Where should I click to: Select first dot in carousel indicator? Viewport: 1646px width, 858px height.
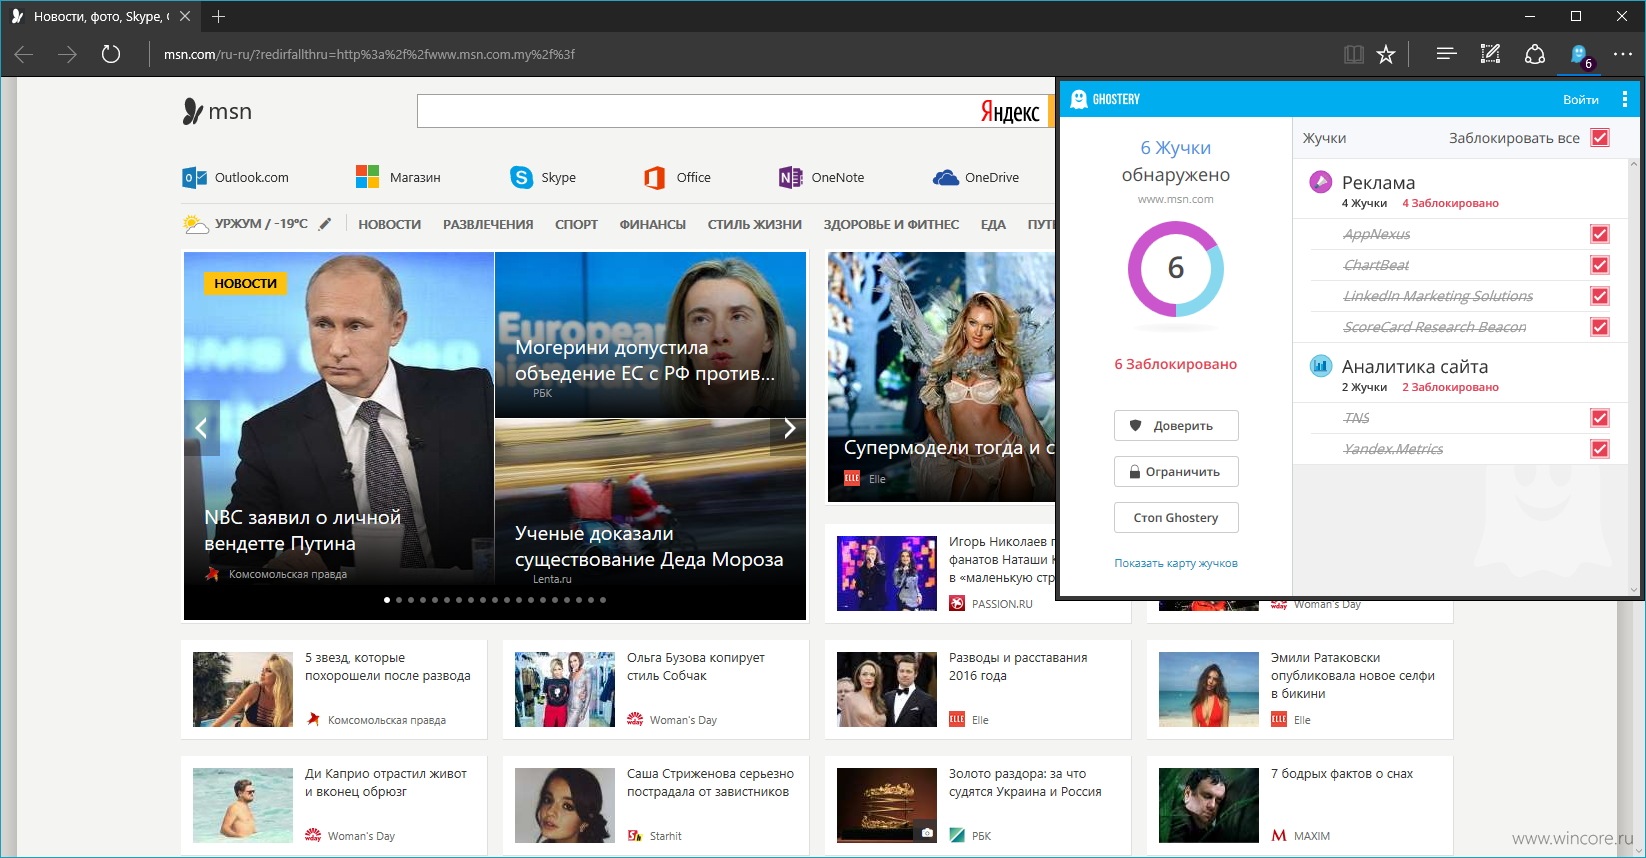tap(387, 600)
